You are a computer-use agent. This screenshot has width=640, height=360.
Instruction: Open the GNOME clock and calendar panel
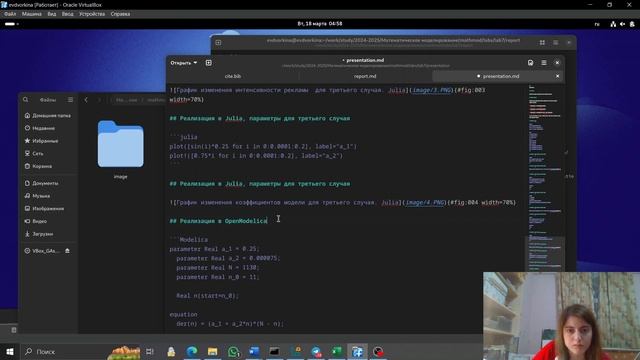click(320, 24)
